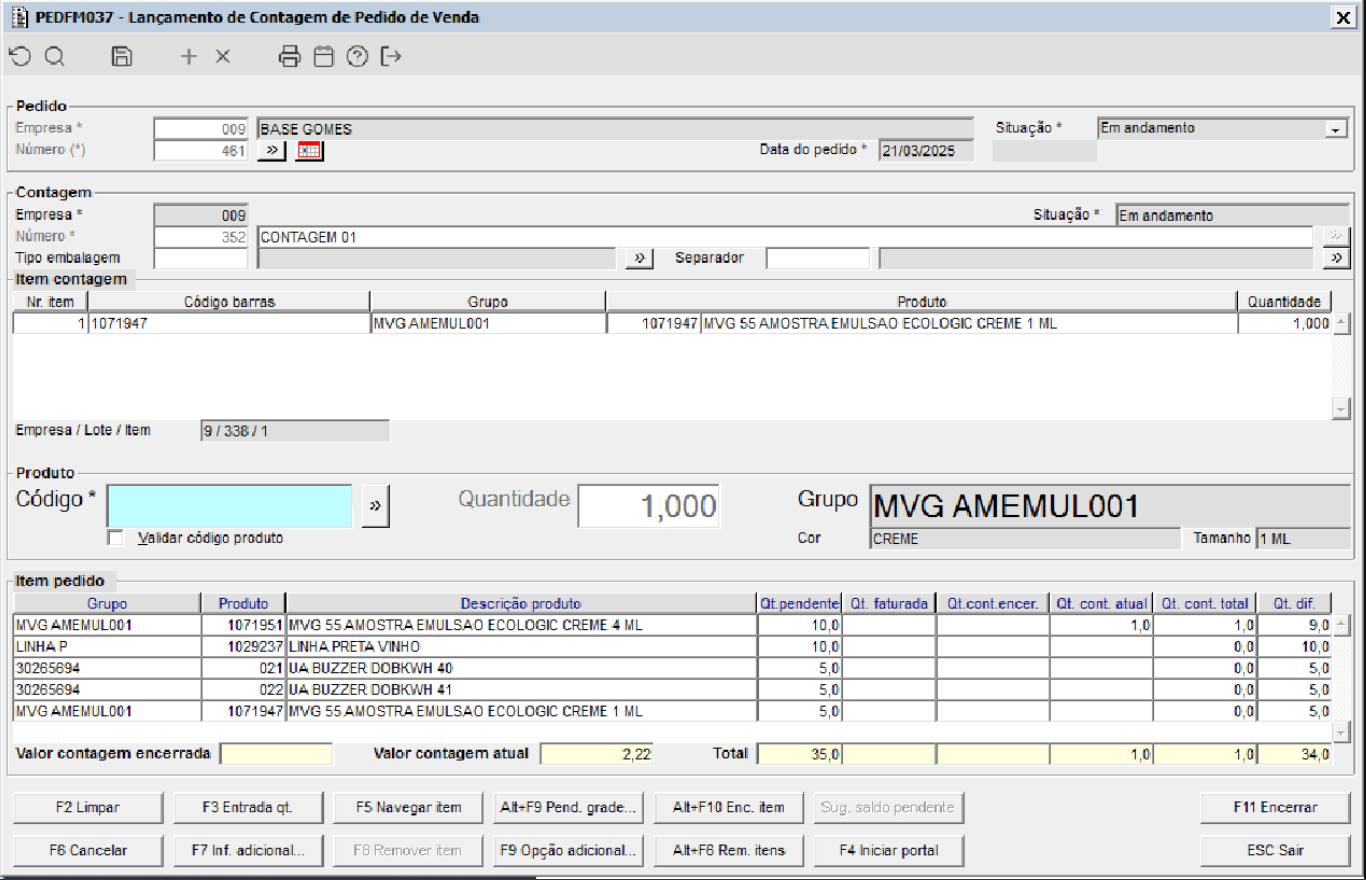Click the CONTAGEM 01 description field
The height and width of the screenshot is (880, 1366).
pos(785,237)
